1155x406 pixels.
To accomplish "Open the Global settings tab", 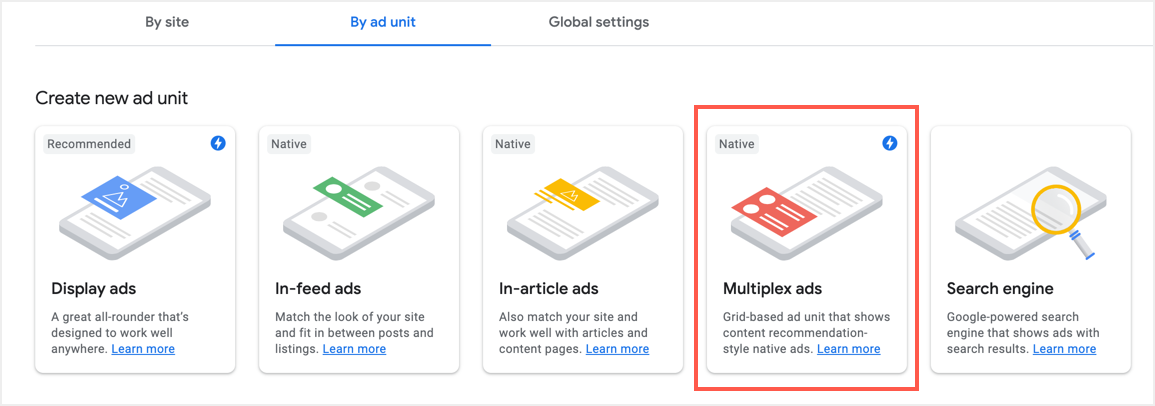I will tap(599, 22).
